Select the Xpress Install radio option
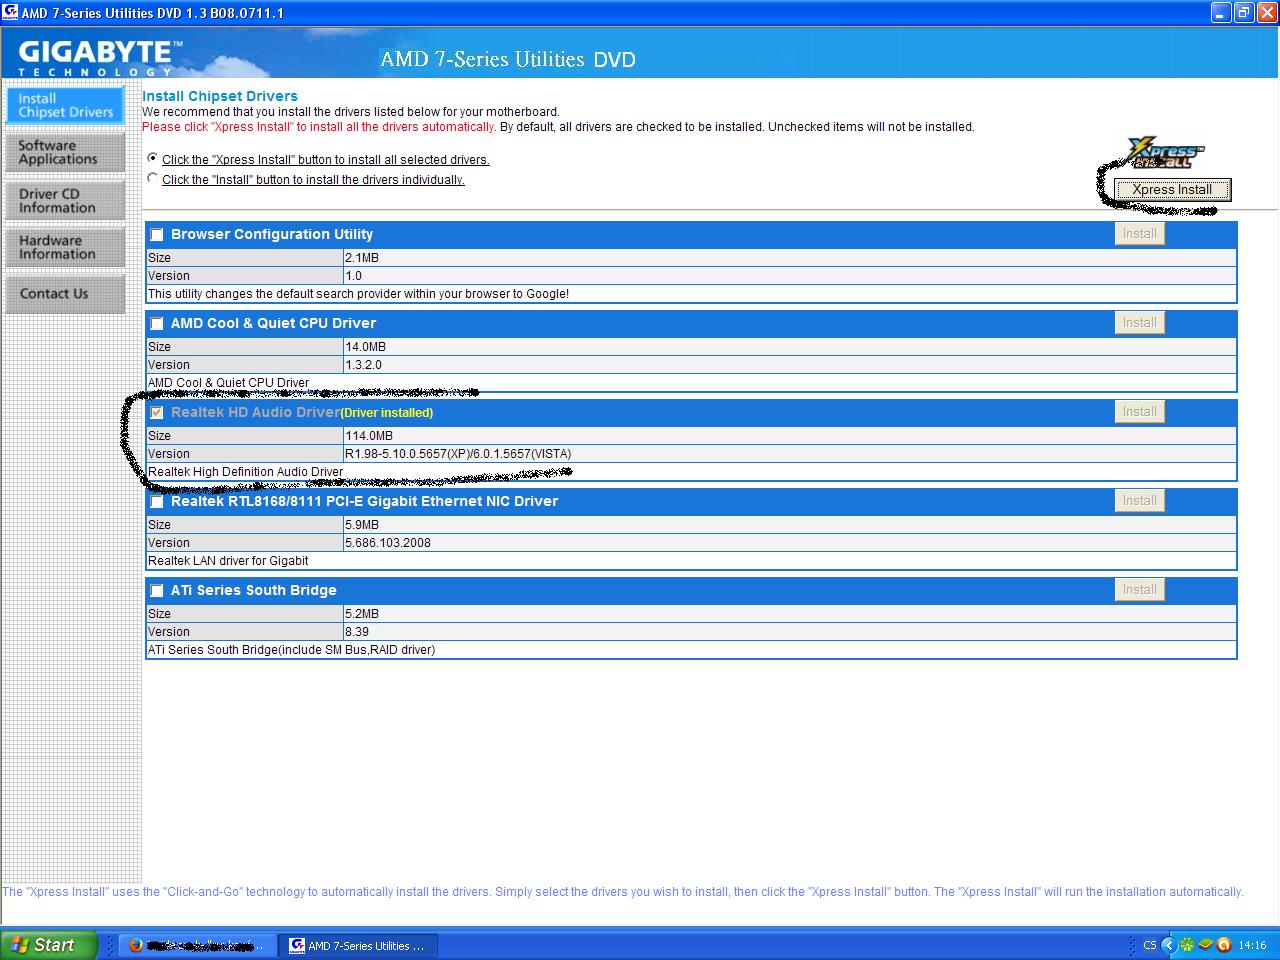 [152, 158]
